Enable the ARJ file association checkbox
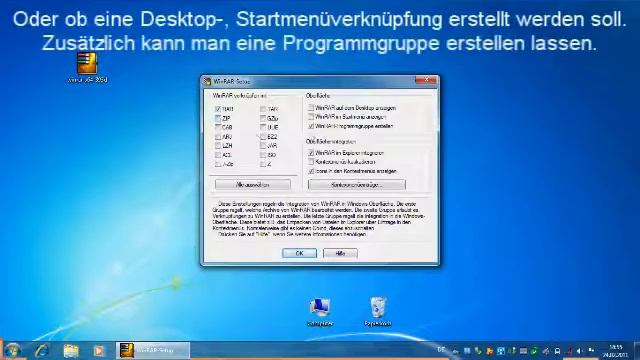The height and width of the screenshot is (360, 640). point(218,137)
